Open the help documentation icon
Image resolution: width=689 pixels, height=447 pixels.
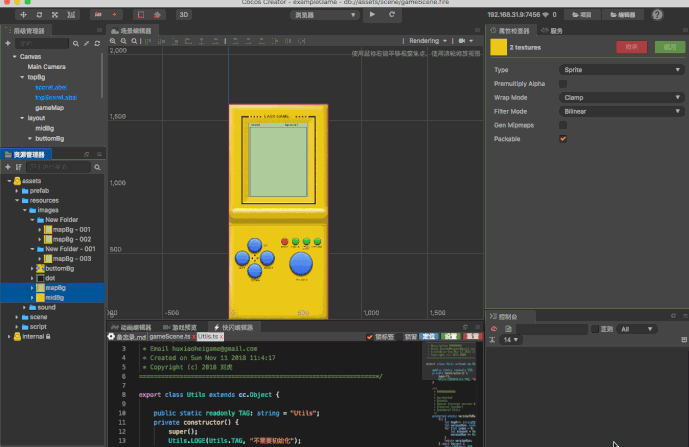[657, 15]
